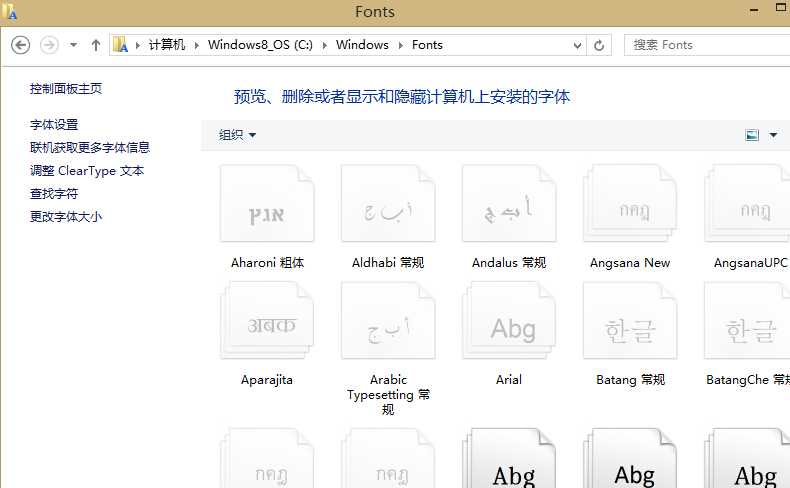
Task: Click the Arabic Typesetting 常规 label
Action: [388, 395]
